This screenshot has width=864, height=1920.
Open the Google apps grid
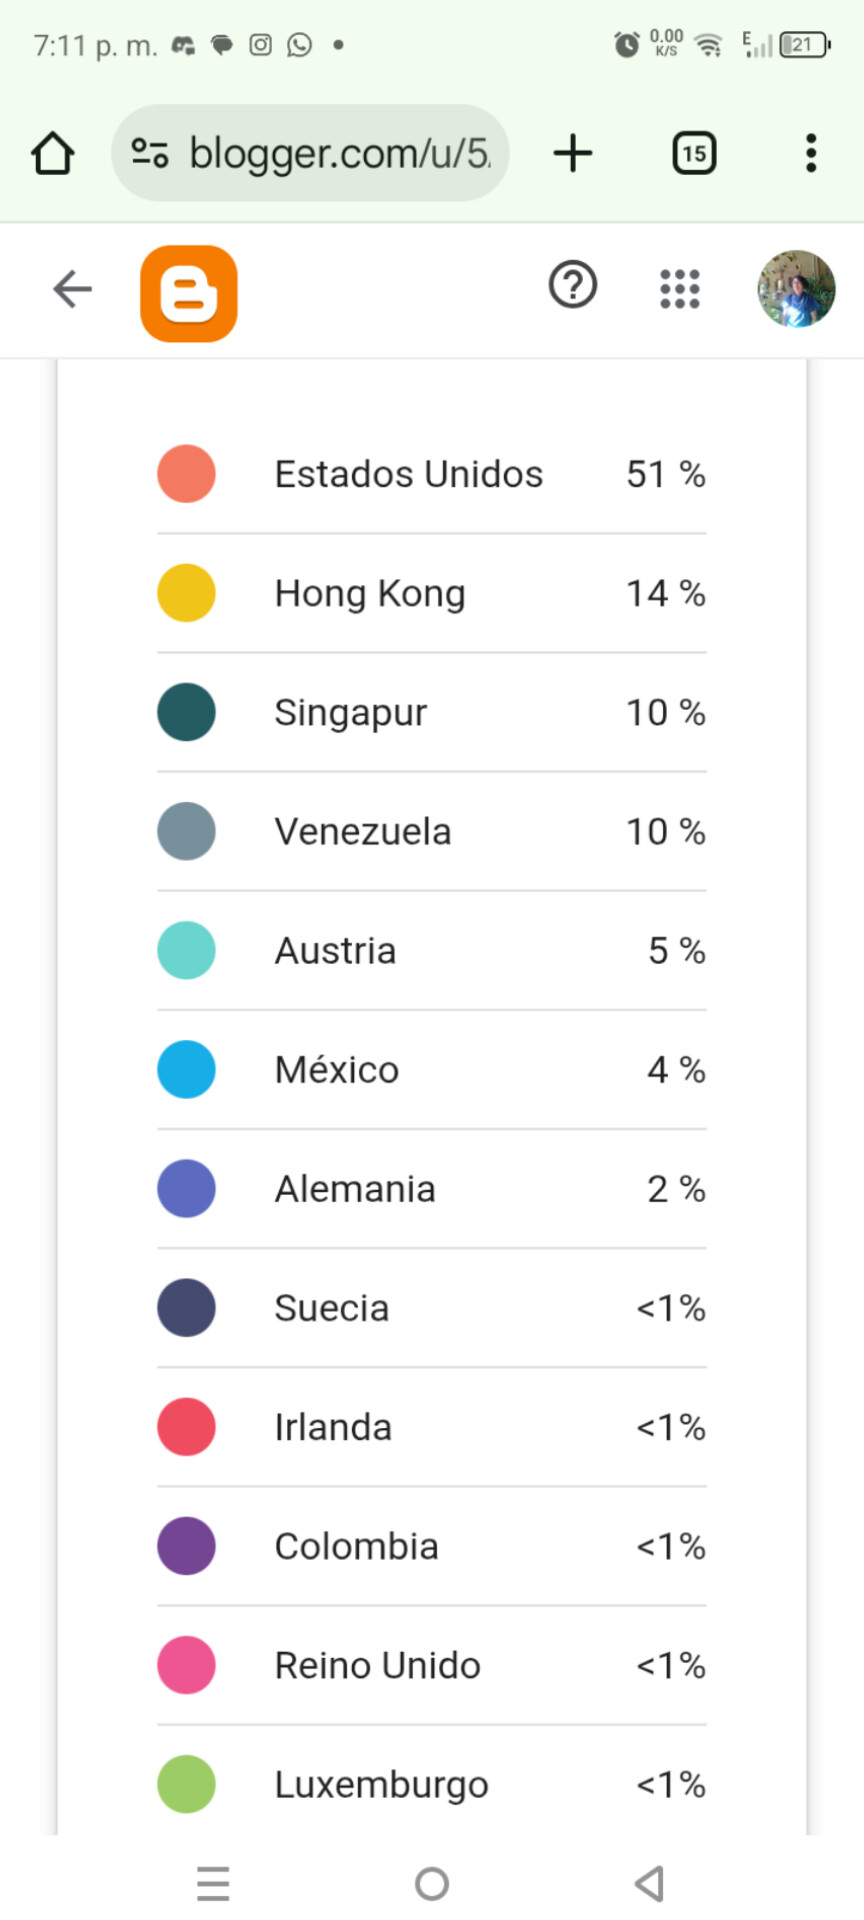click(680, 289)
